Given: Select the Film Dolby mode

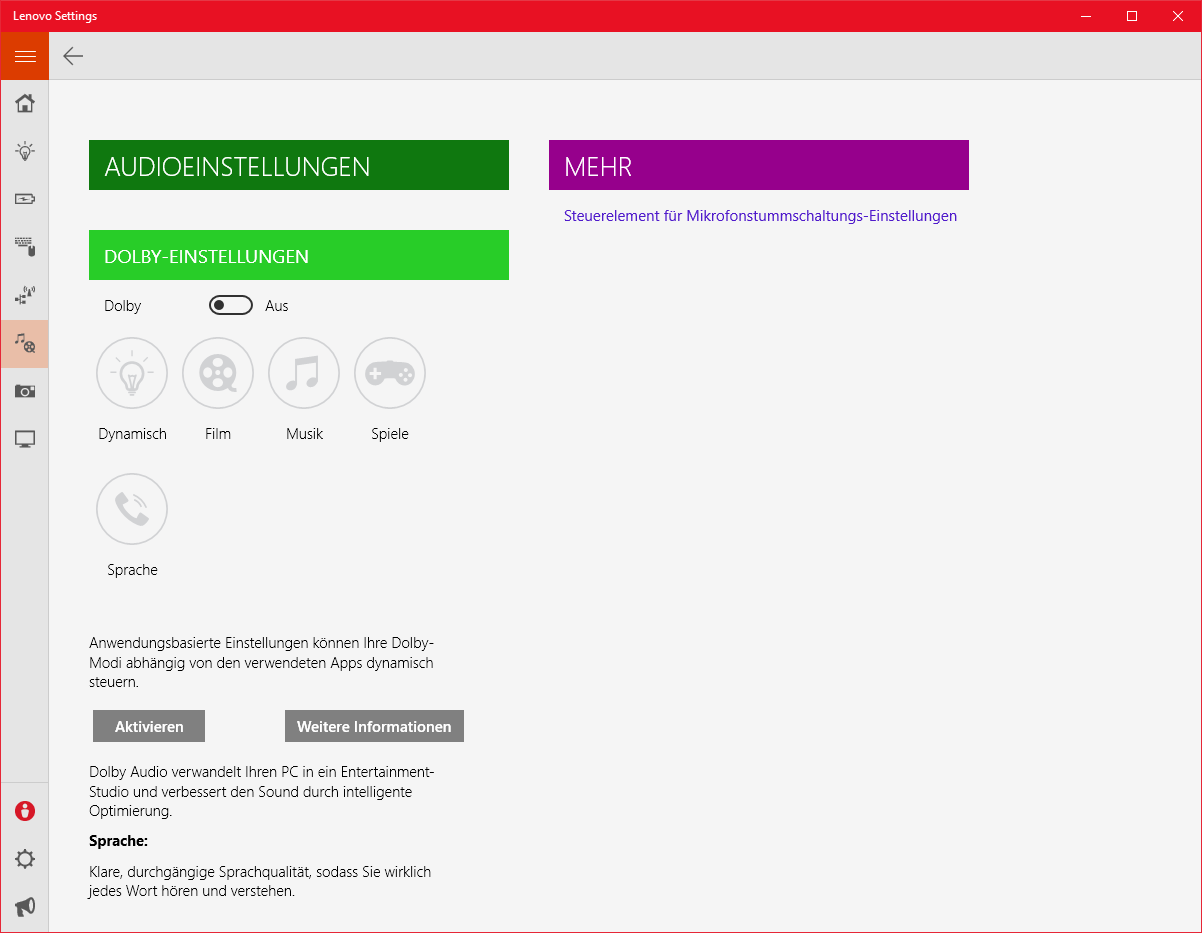Looking at the screenshot, I should tap(218, 374).
